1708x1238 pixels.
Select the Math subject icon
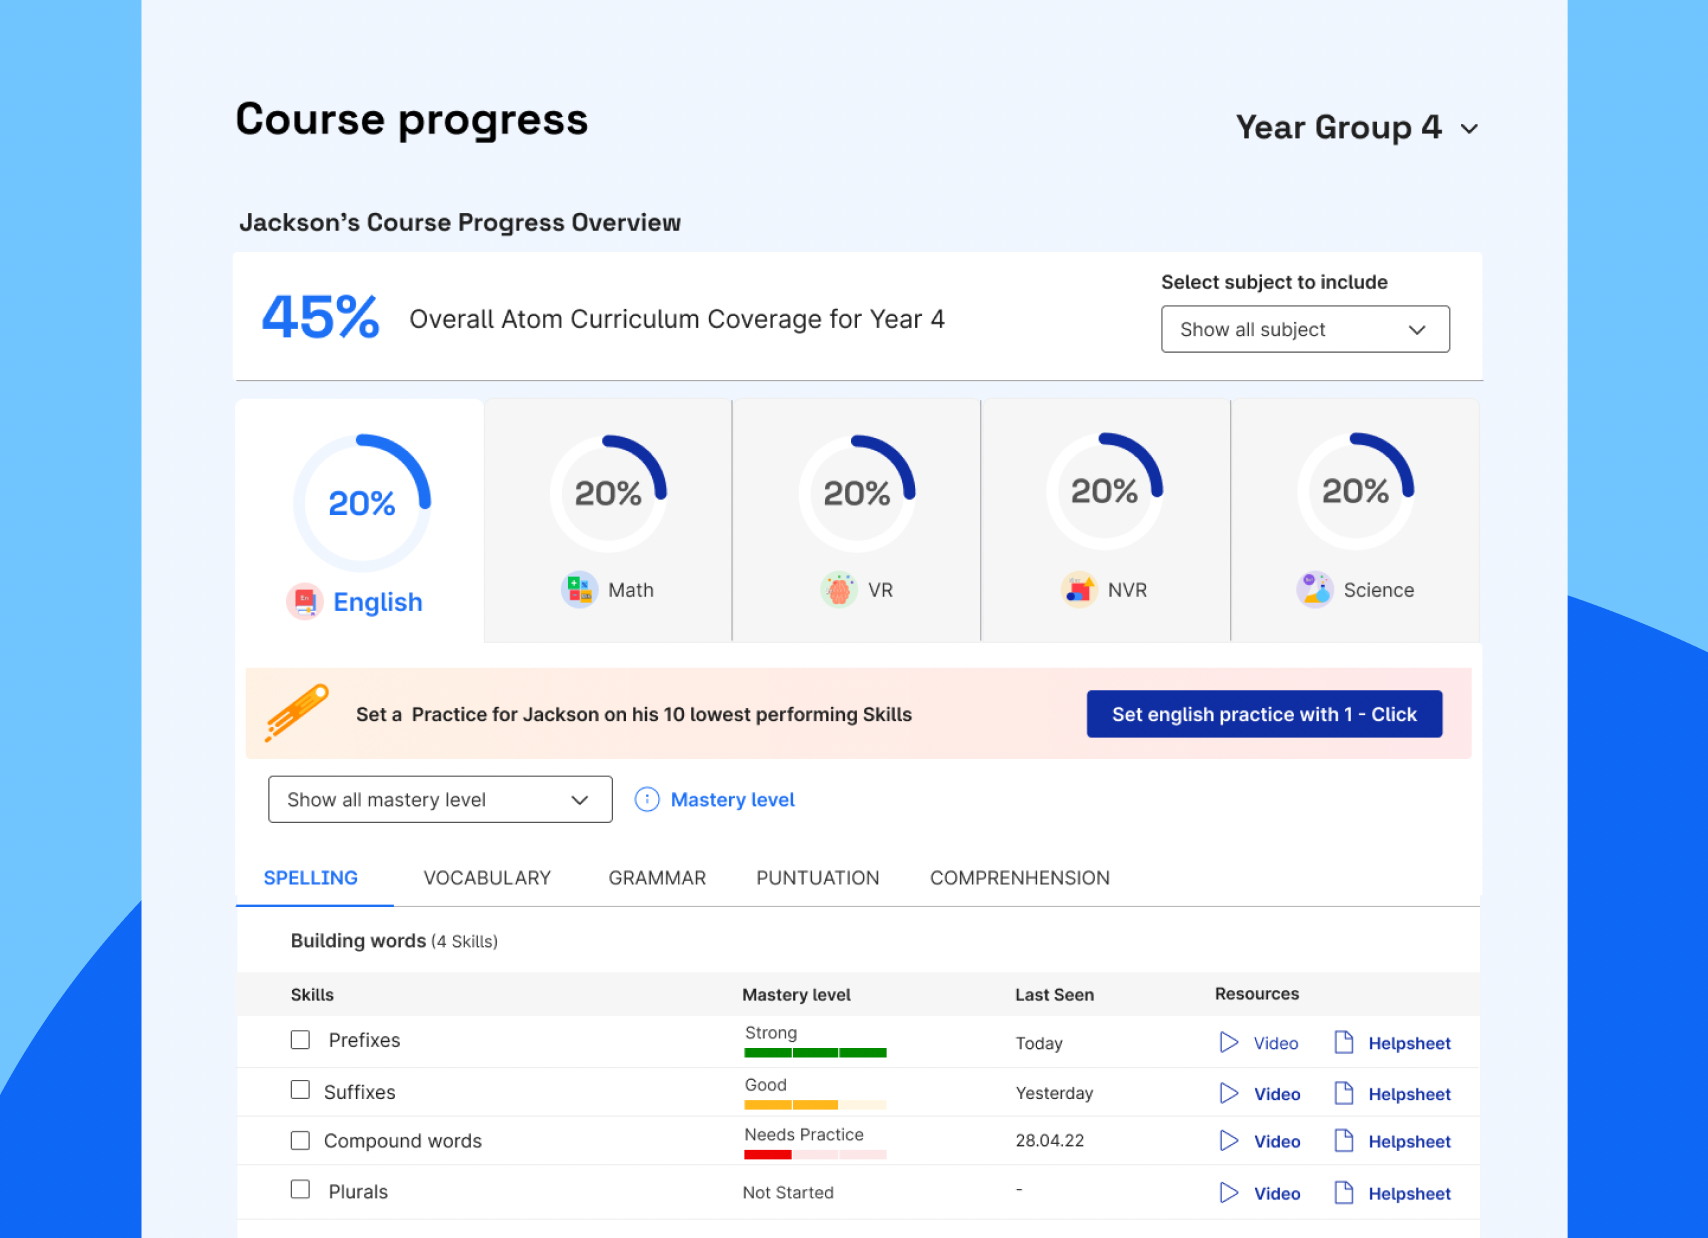pyautogui.click(x=580, y=589)
